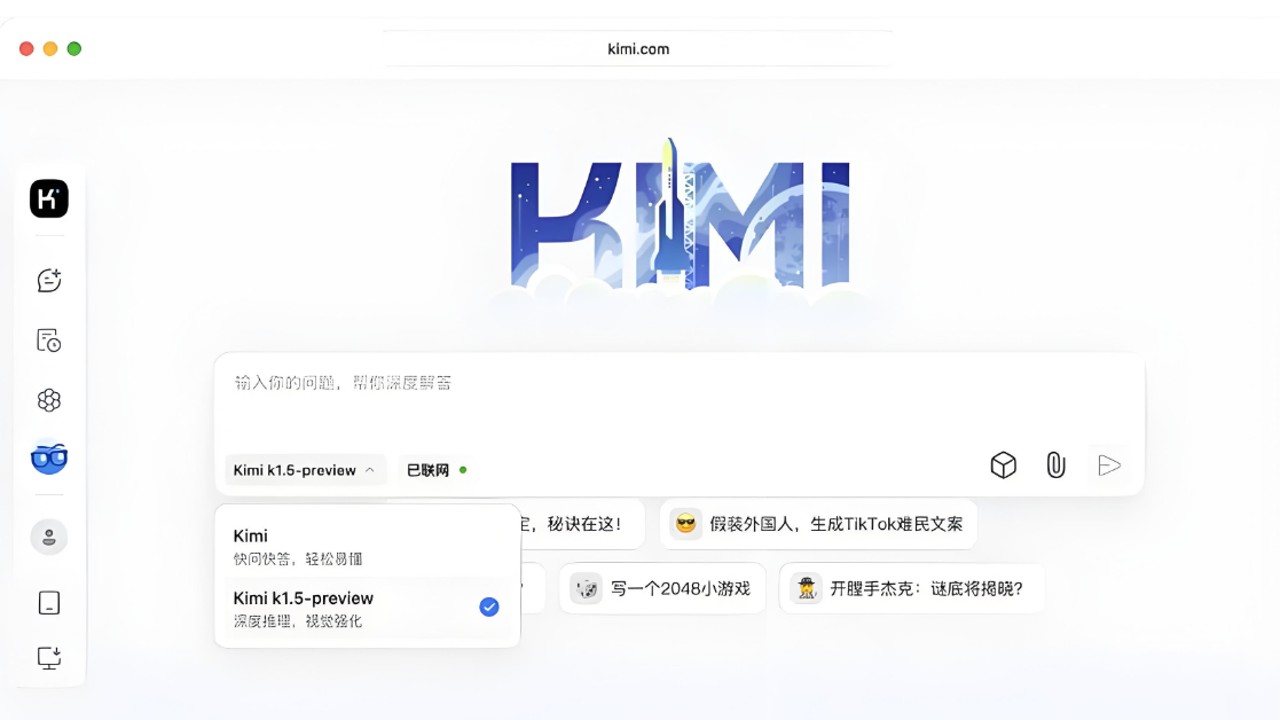1280x720 pixels.
Task: Open the Kimi+ apps flower icon
Action: 49,400
